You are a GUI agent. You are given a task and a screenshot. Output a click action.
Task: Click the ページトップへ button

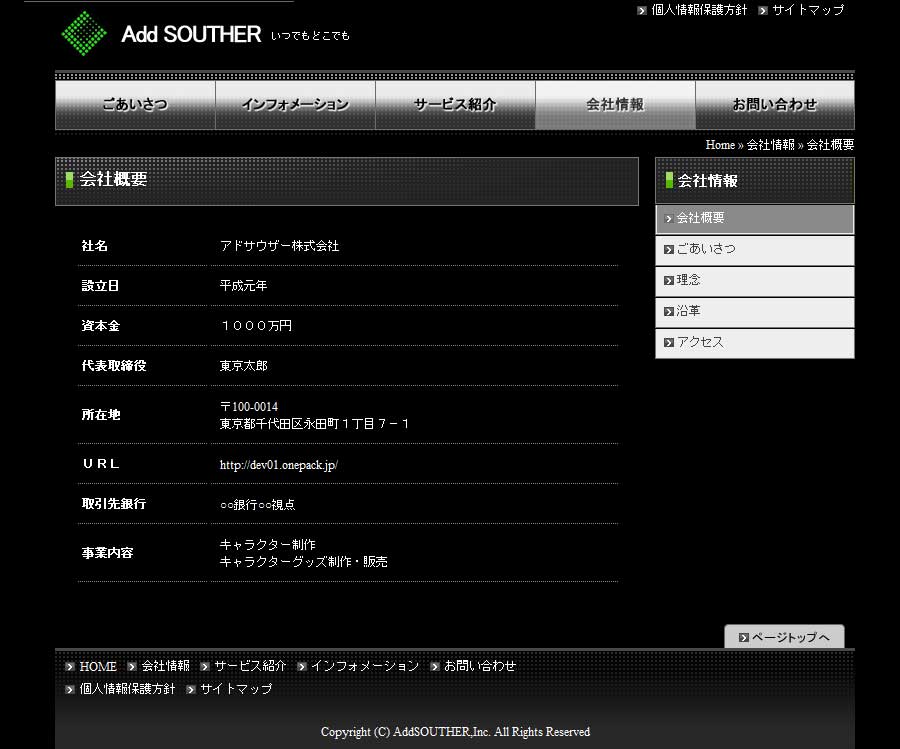784,637
